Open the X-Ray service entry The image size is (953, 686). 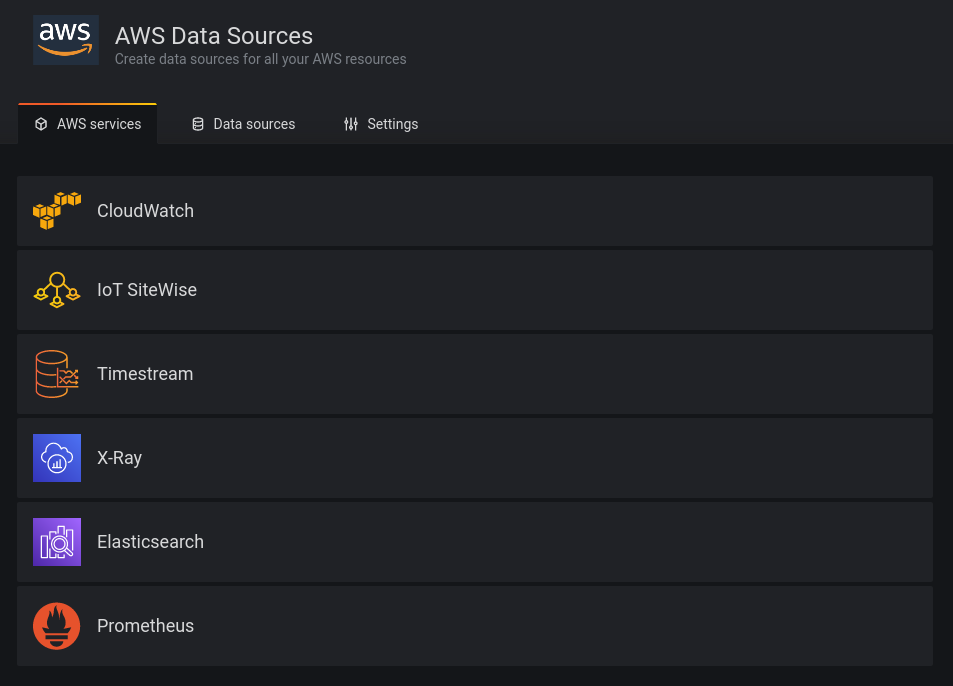(475, 458)
